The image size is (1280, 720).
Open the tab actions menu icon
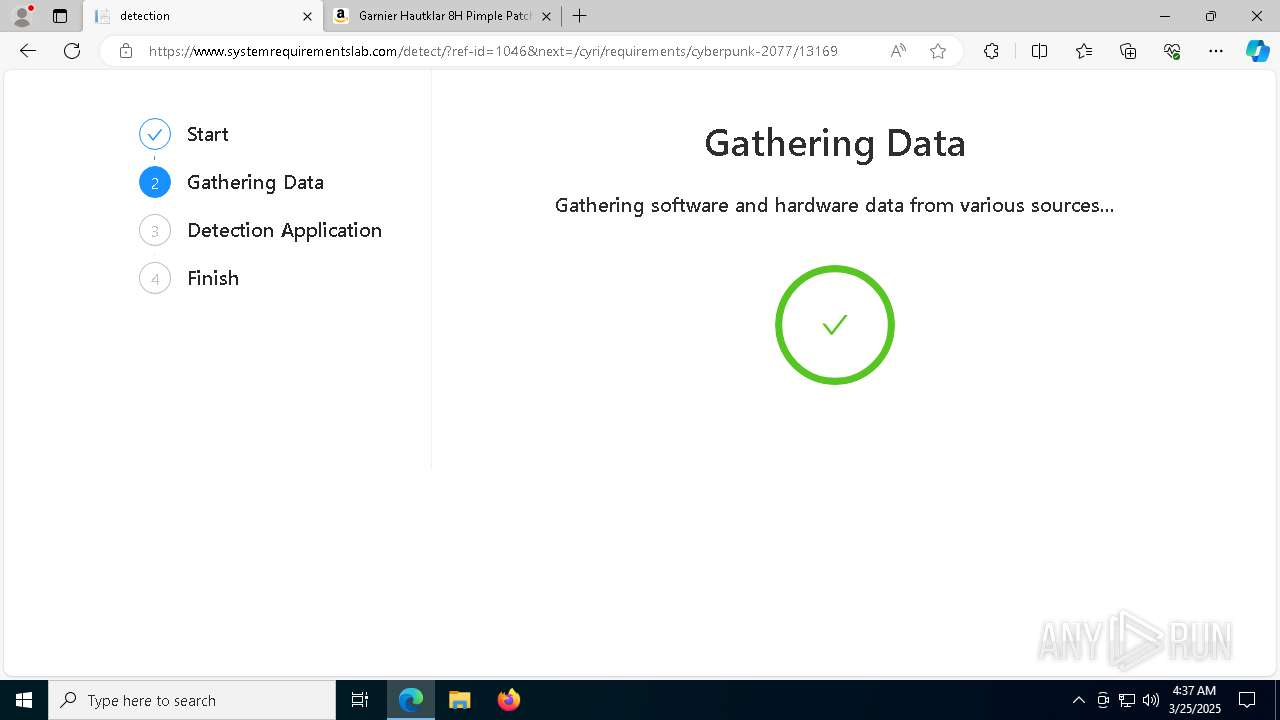click(60, 16)
